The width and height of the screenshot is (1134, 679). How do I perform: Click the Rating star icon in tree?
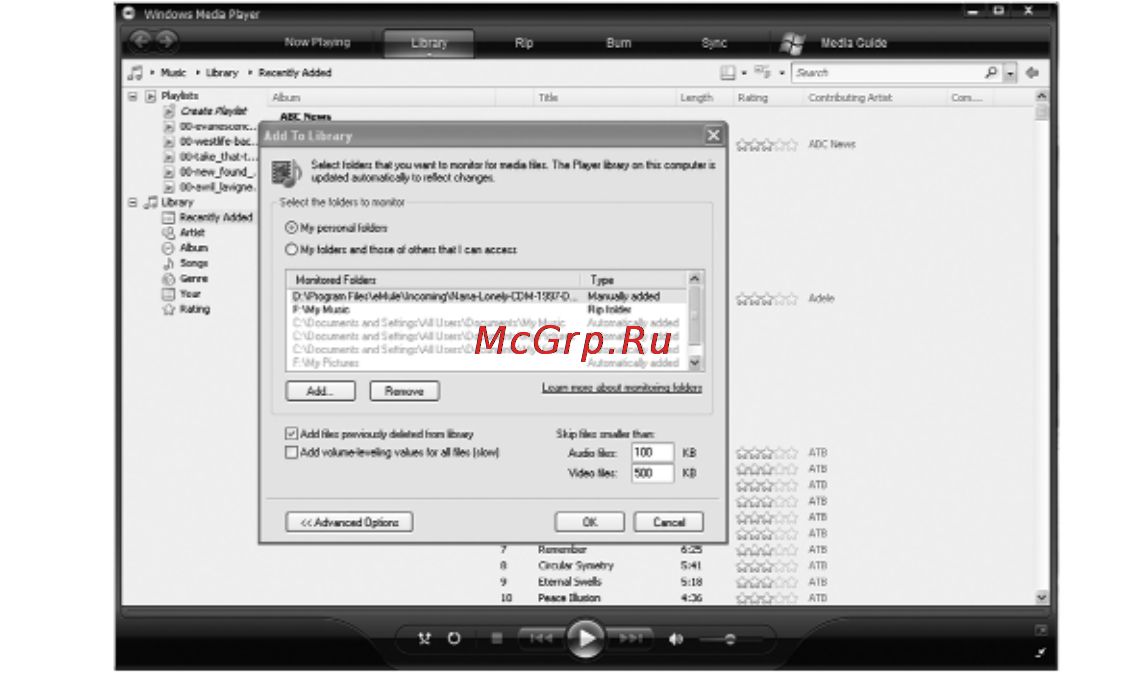(169, 309)
